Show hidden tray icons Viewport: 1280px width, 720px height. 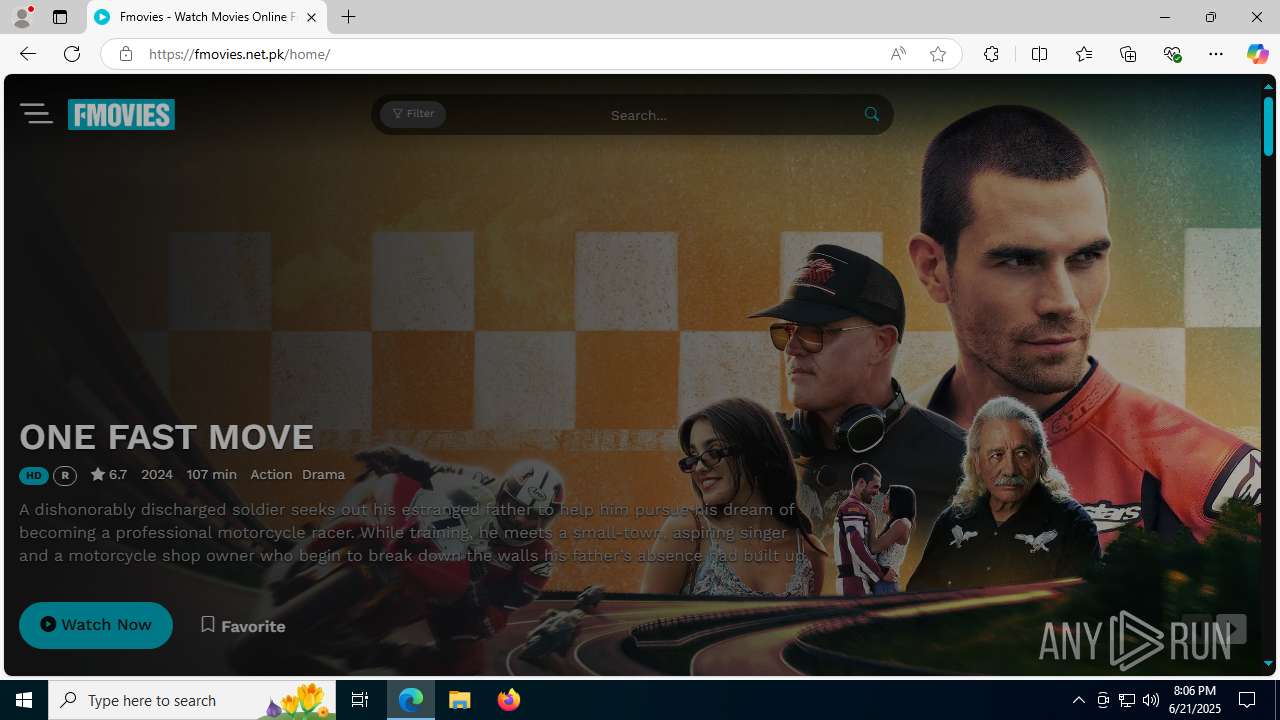(x=1078, y=700)
